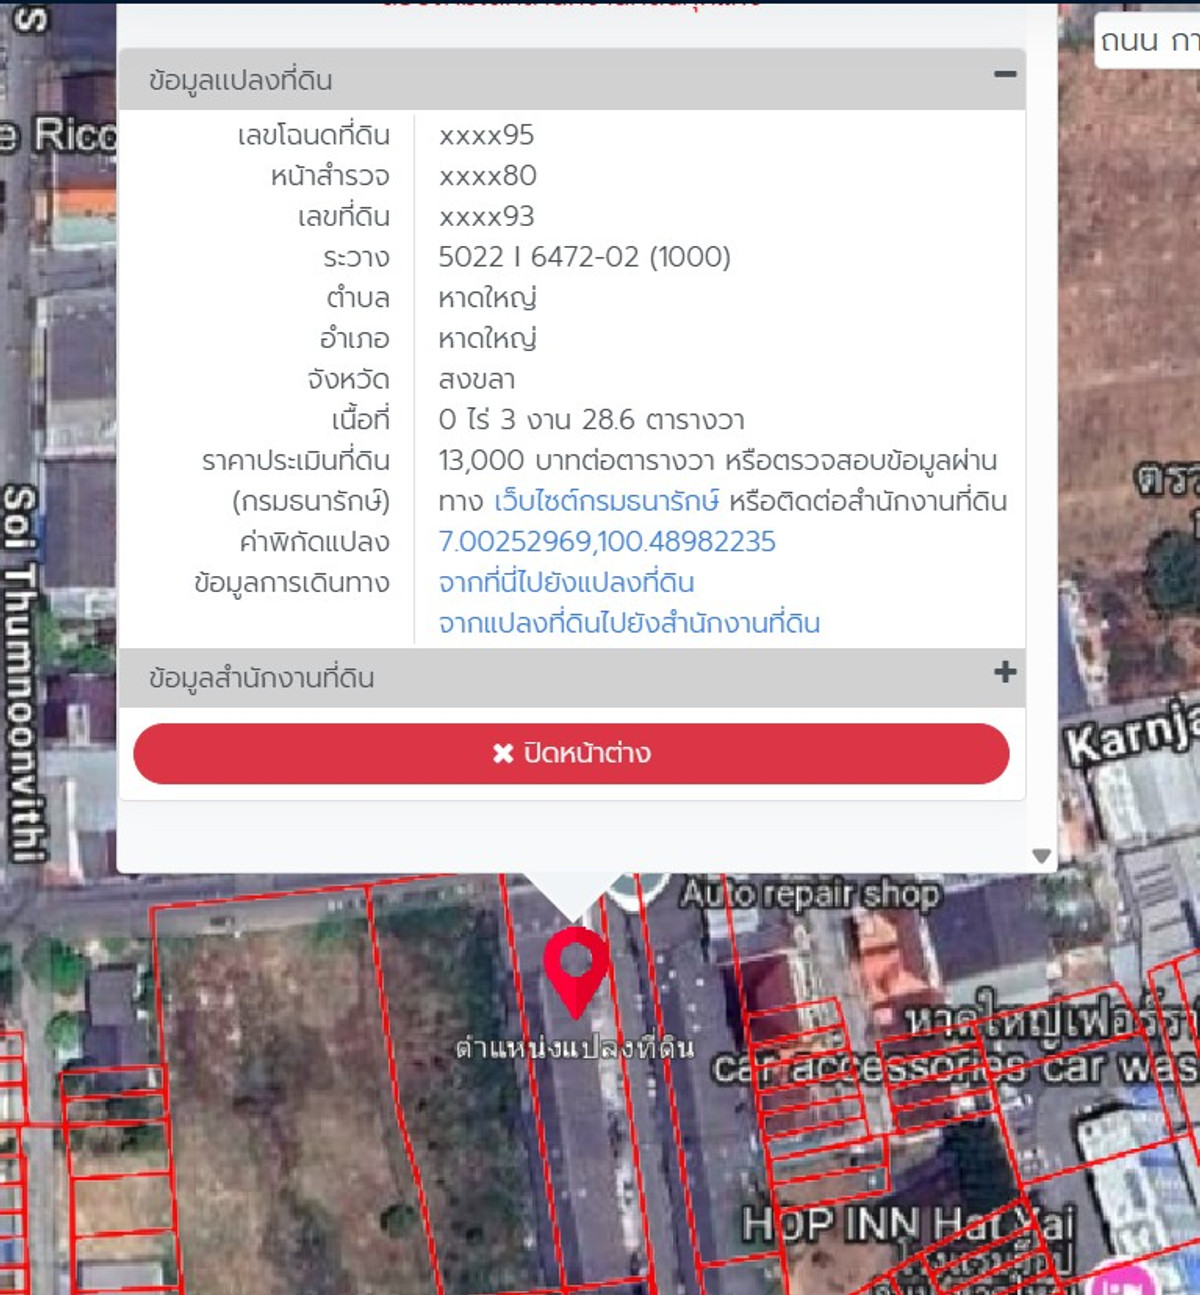Open the เว็บไซต์กรมธนารักษ์ link
1200x1295 pixels.
[606, 501]
